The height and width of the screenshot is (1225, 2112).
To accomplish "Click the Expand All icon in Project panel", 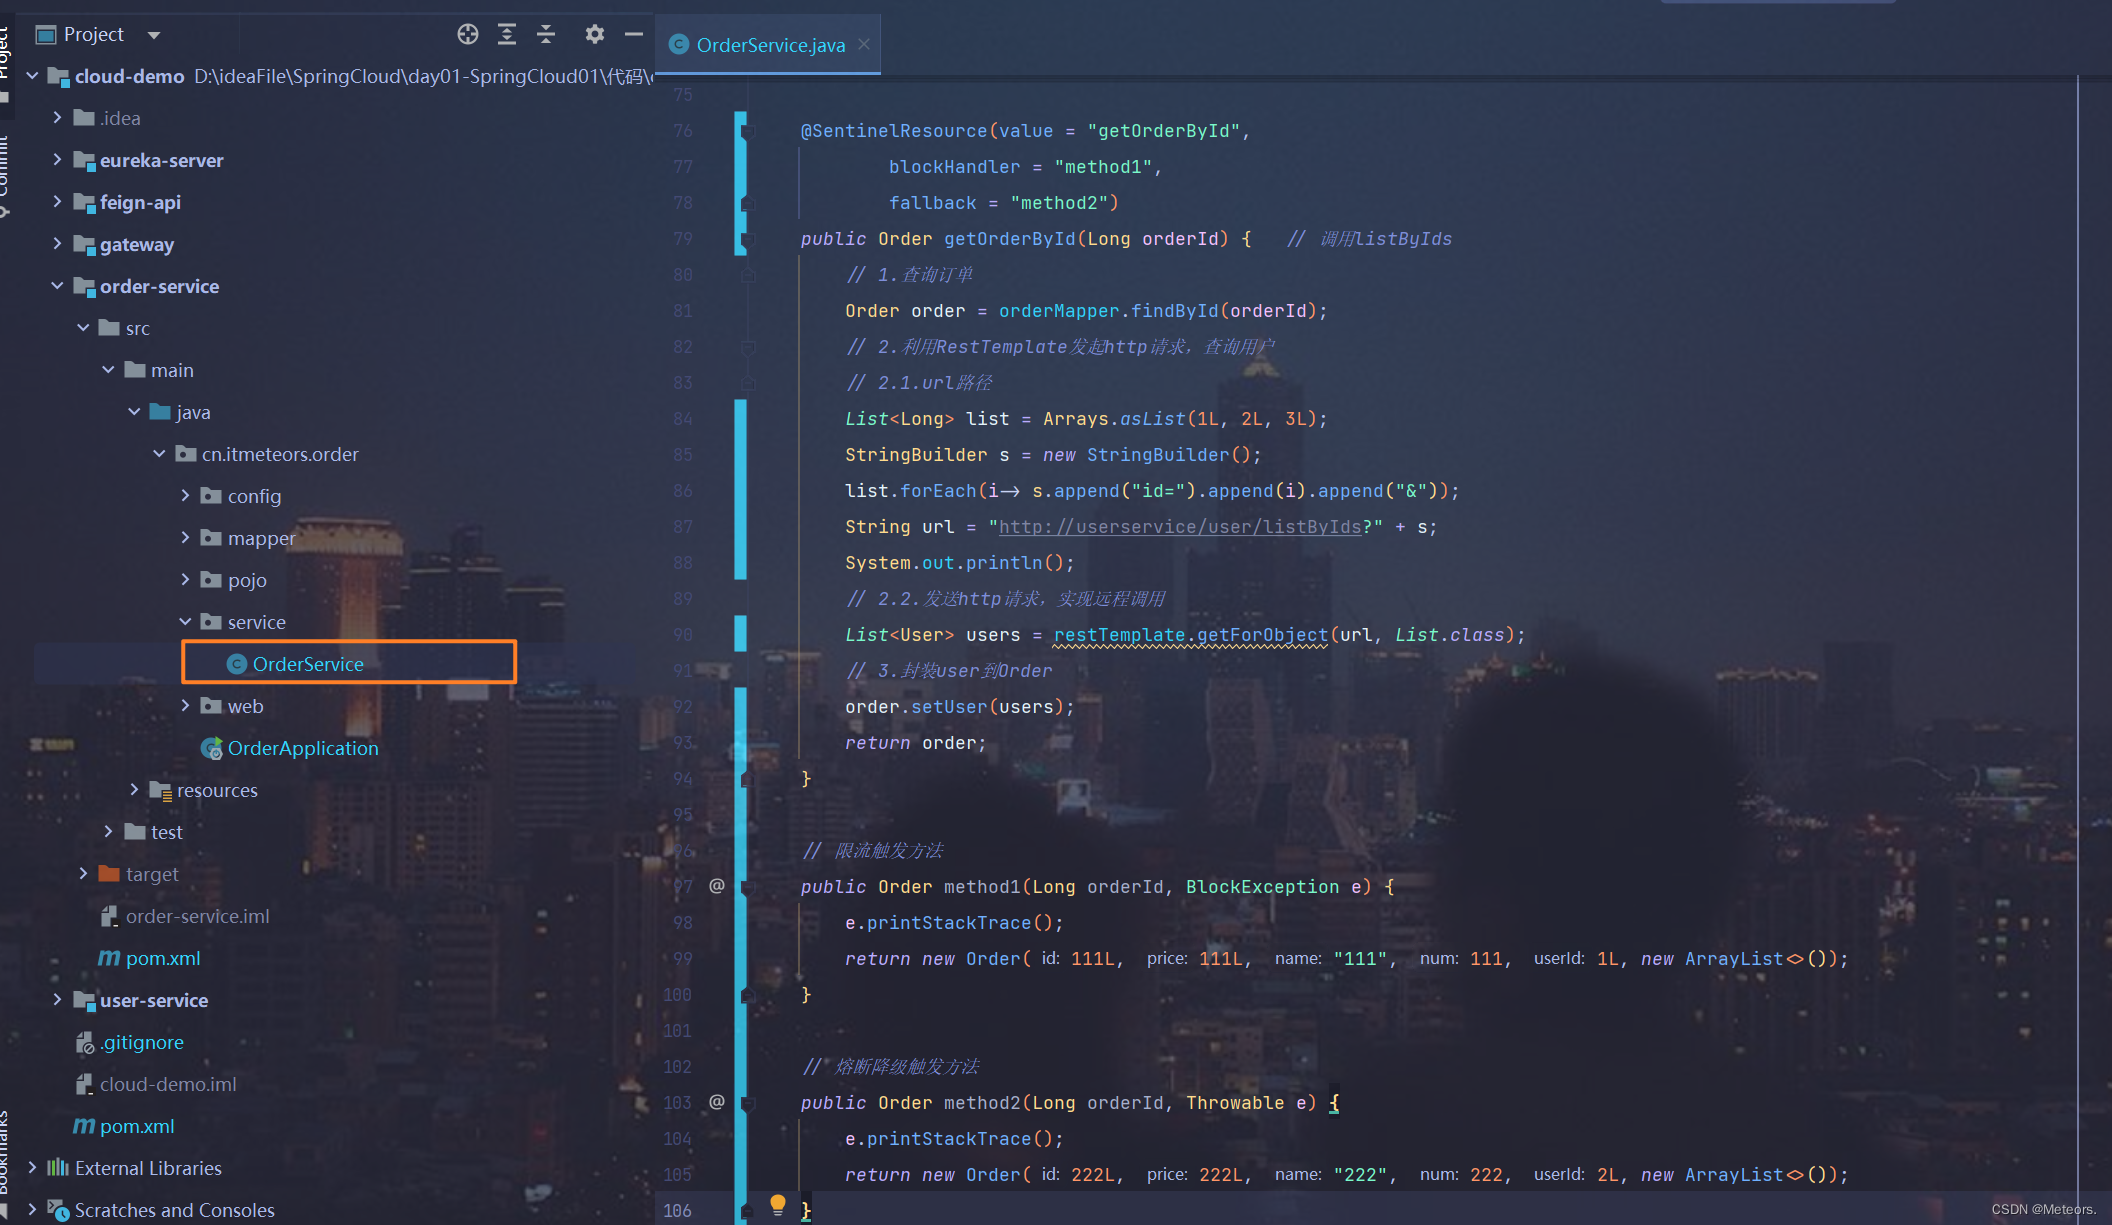I will 507,34.
